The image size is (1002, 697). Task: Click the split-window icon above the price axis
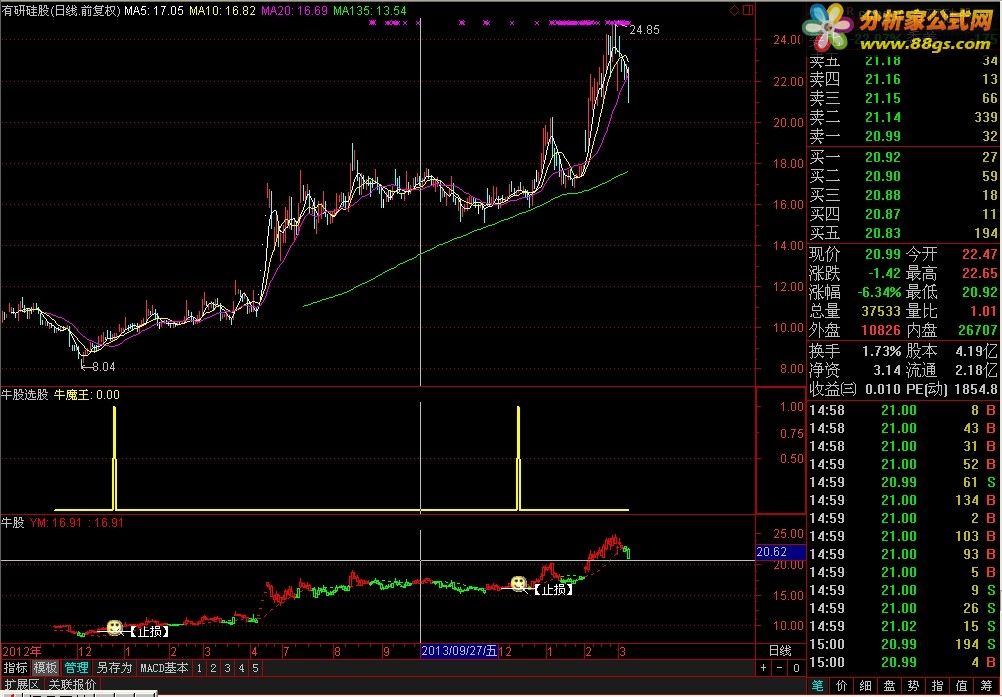pyautogui.click(x=748, y=10)
